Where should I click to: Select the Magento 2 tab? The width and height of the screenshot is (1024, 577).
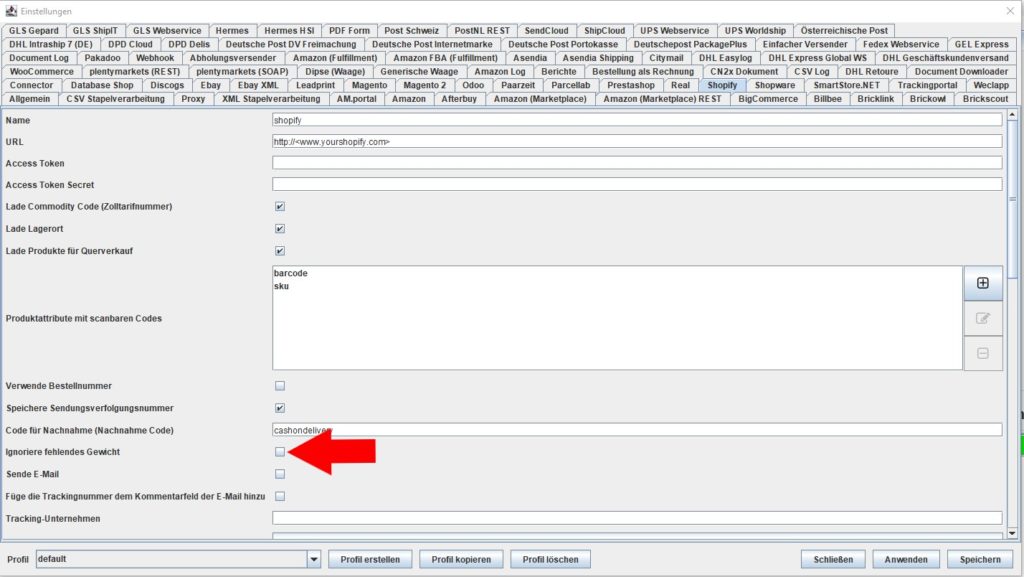(424, 86)
